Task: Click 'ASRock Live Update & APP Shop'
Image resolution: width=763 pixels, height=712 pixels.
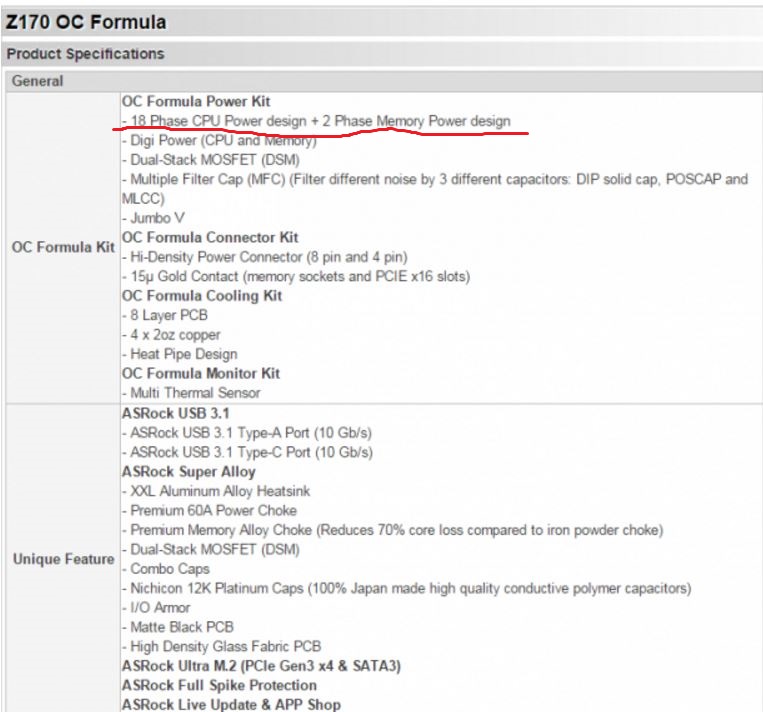Action: pos(232,704)
